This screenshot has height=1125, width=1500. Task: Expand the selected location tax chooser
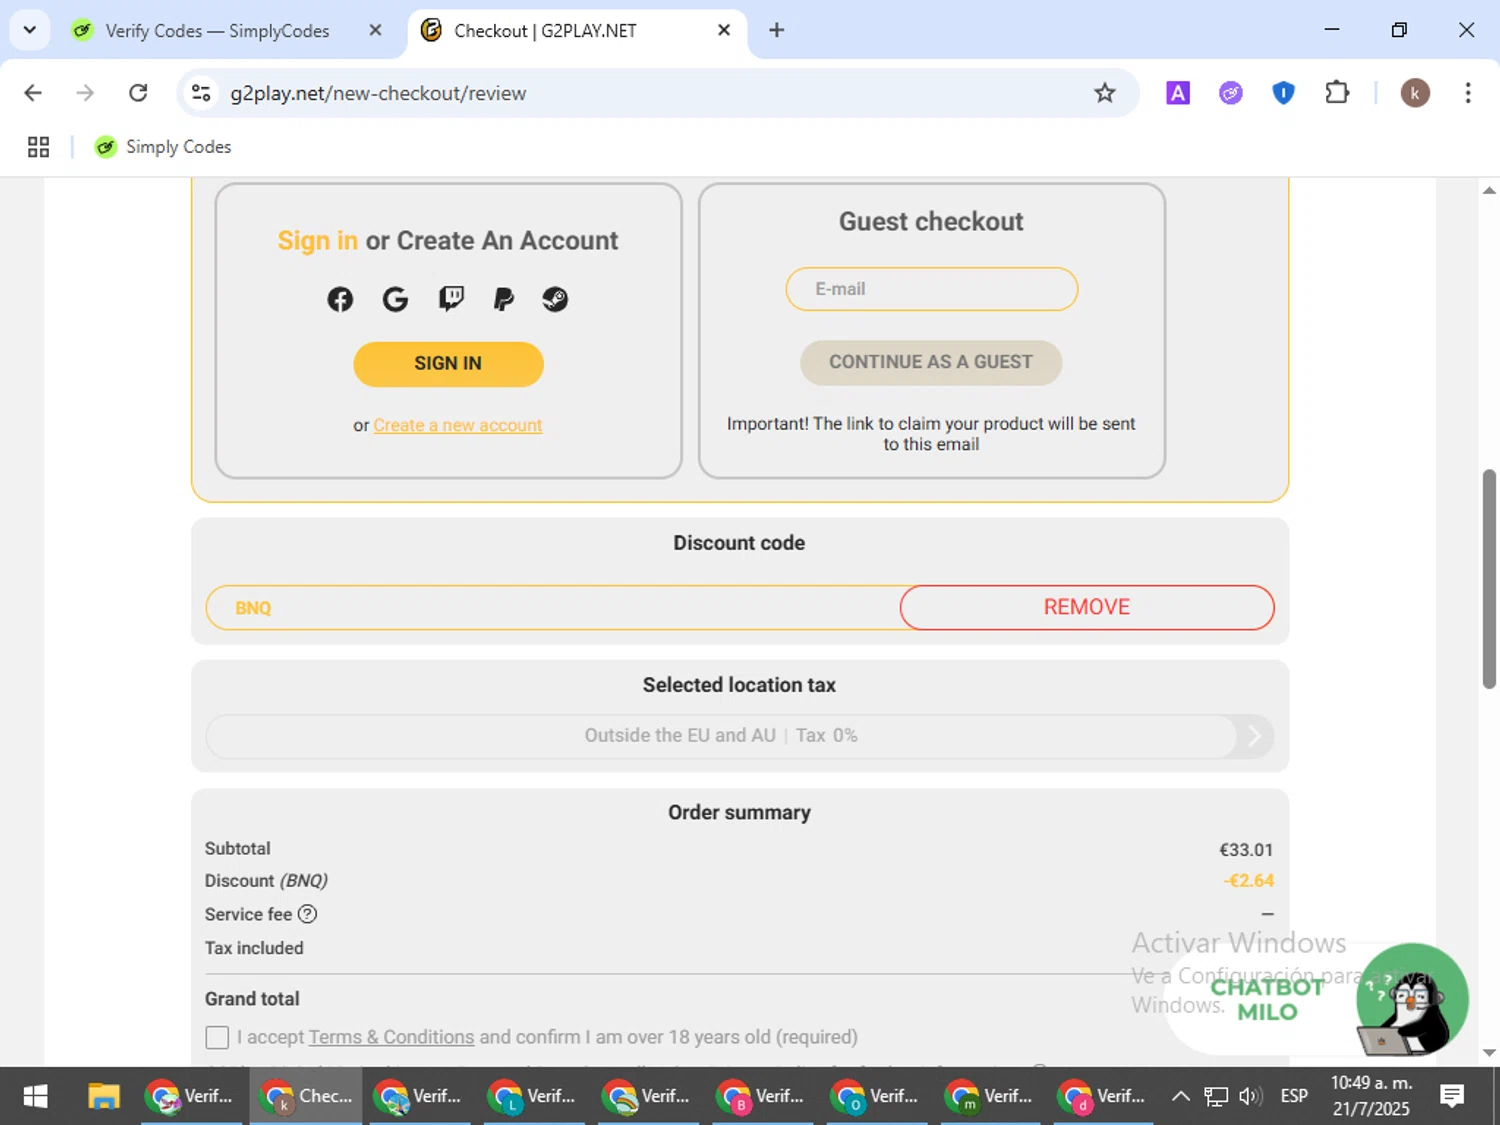740,736
